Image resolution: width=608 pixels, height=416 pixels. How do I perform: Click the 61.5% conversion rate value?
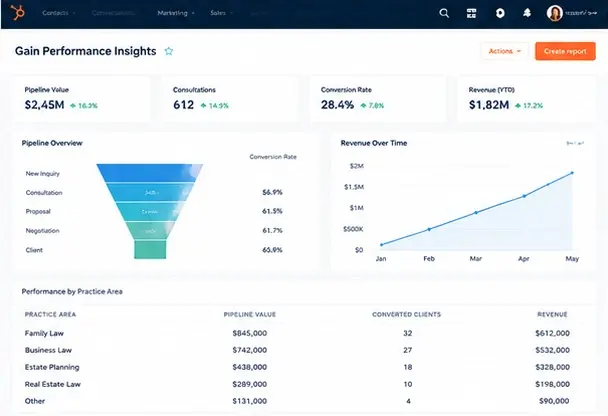point(272,211)
